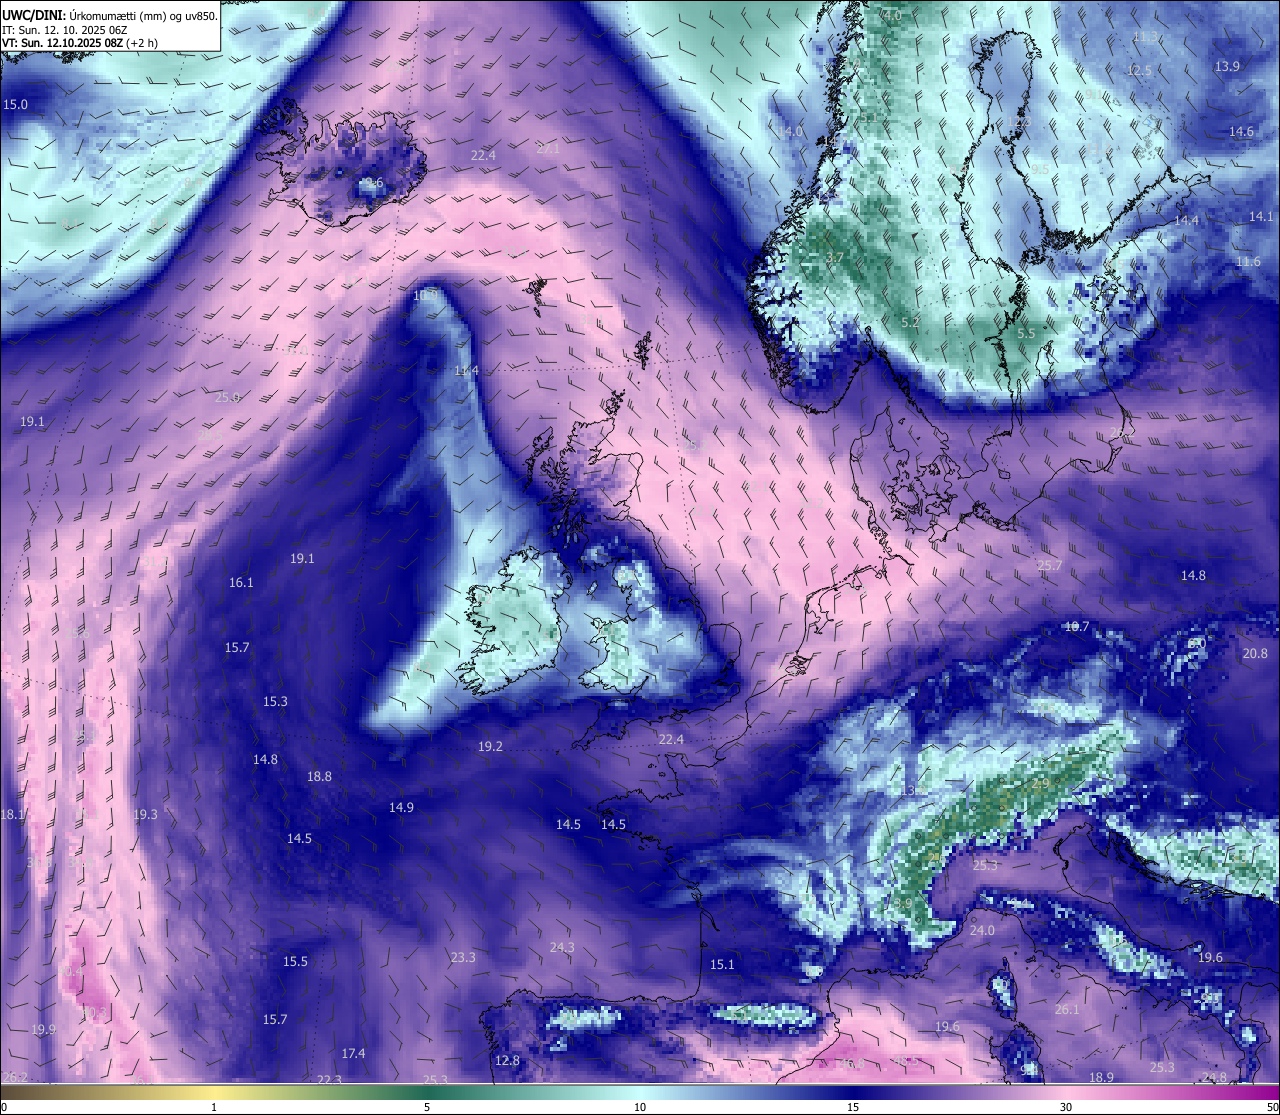Click the 15.0 value label
1280x1115 pixels.
(15, 105)
